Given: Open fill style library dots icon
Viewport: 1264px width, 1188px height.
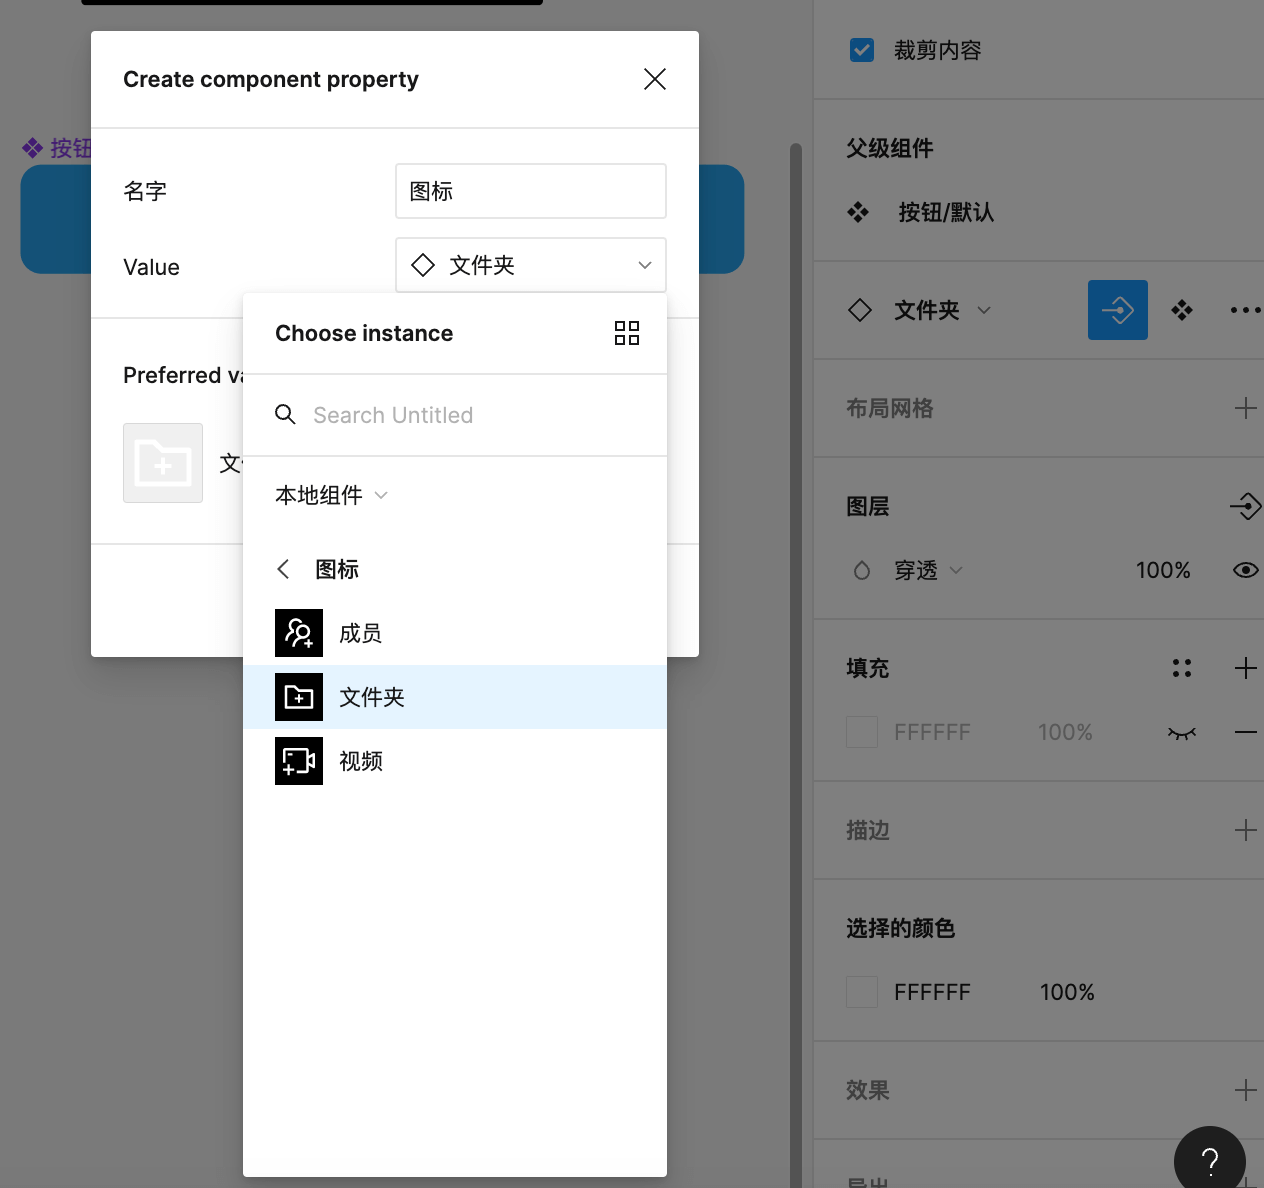Looking at the screenshot, I should tap(1182, 668).
